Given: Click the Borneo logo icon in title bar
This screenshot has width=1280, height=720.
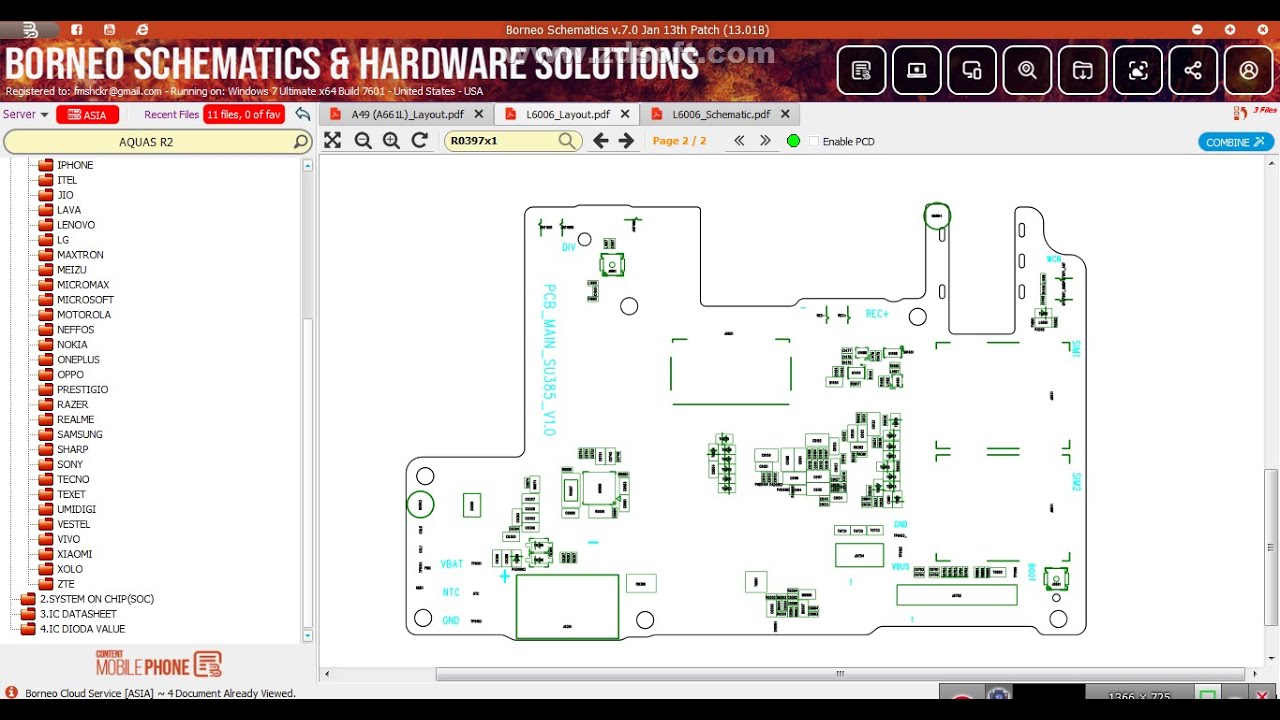Looking at the screenshot, I should [31, 30].
